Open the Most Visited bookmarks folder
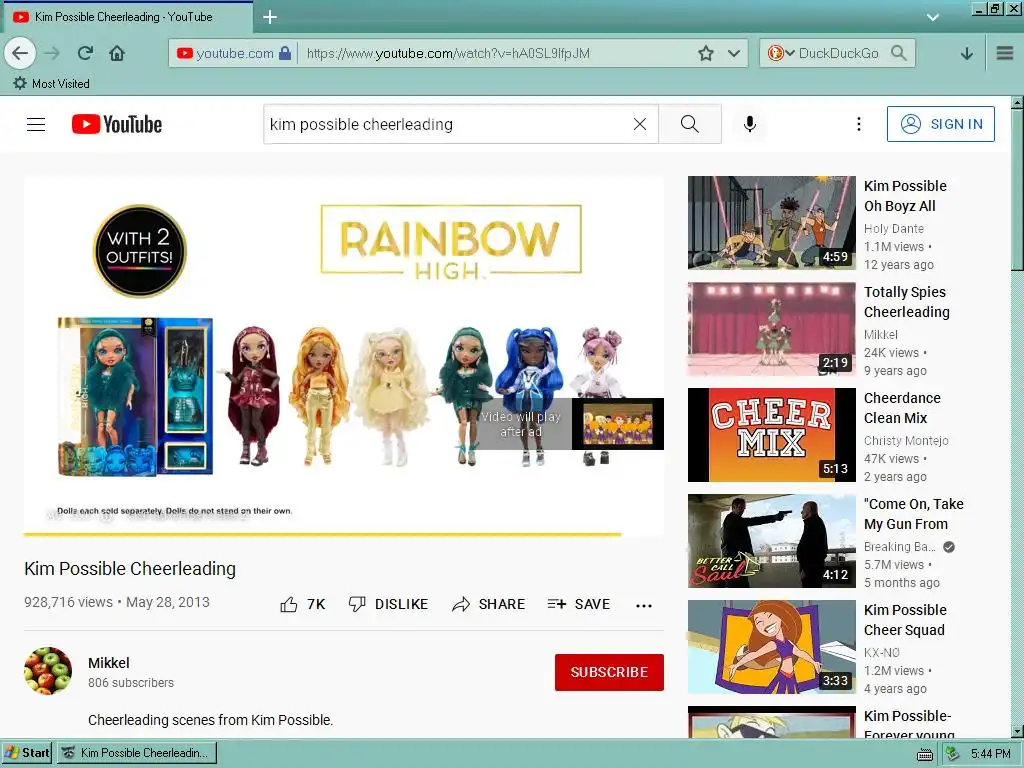This screenshot has width=1024, height=768. (x=51, y=84)
